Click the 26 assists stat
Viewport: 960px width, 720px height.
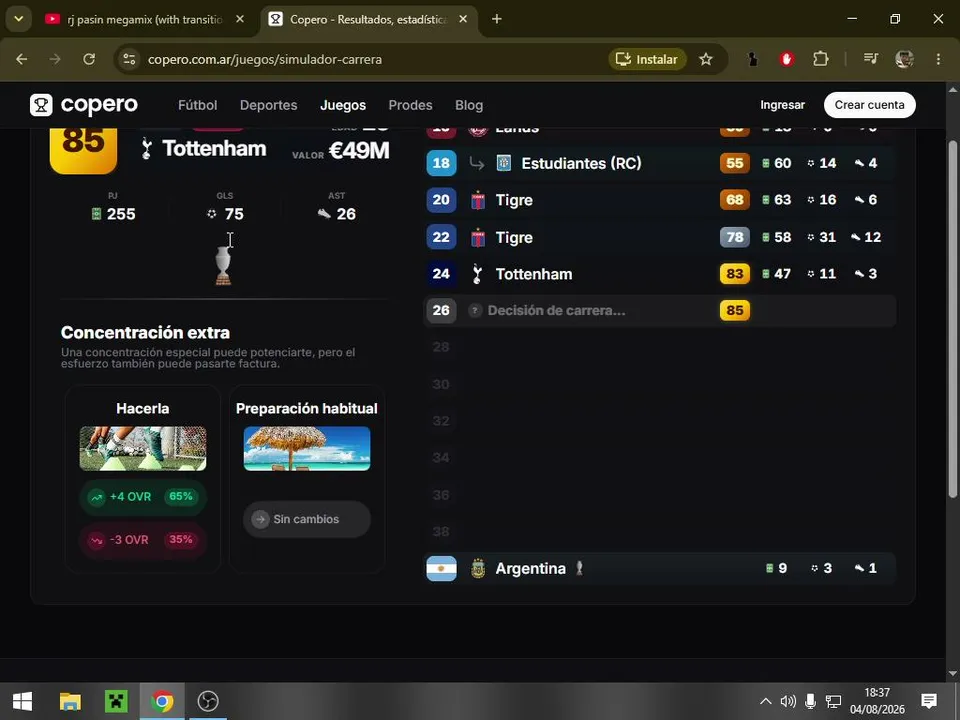click(x=337, y=214)
